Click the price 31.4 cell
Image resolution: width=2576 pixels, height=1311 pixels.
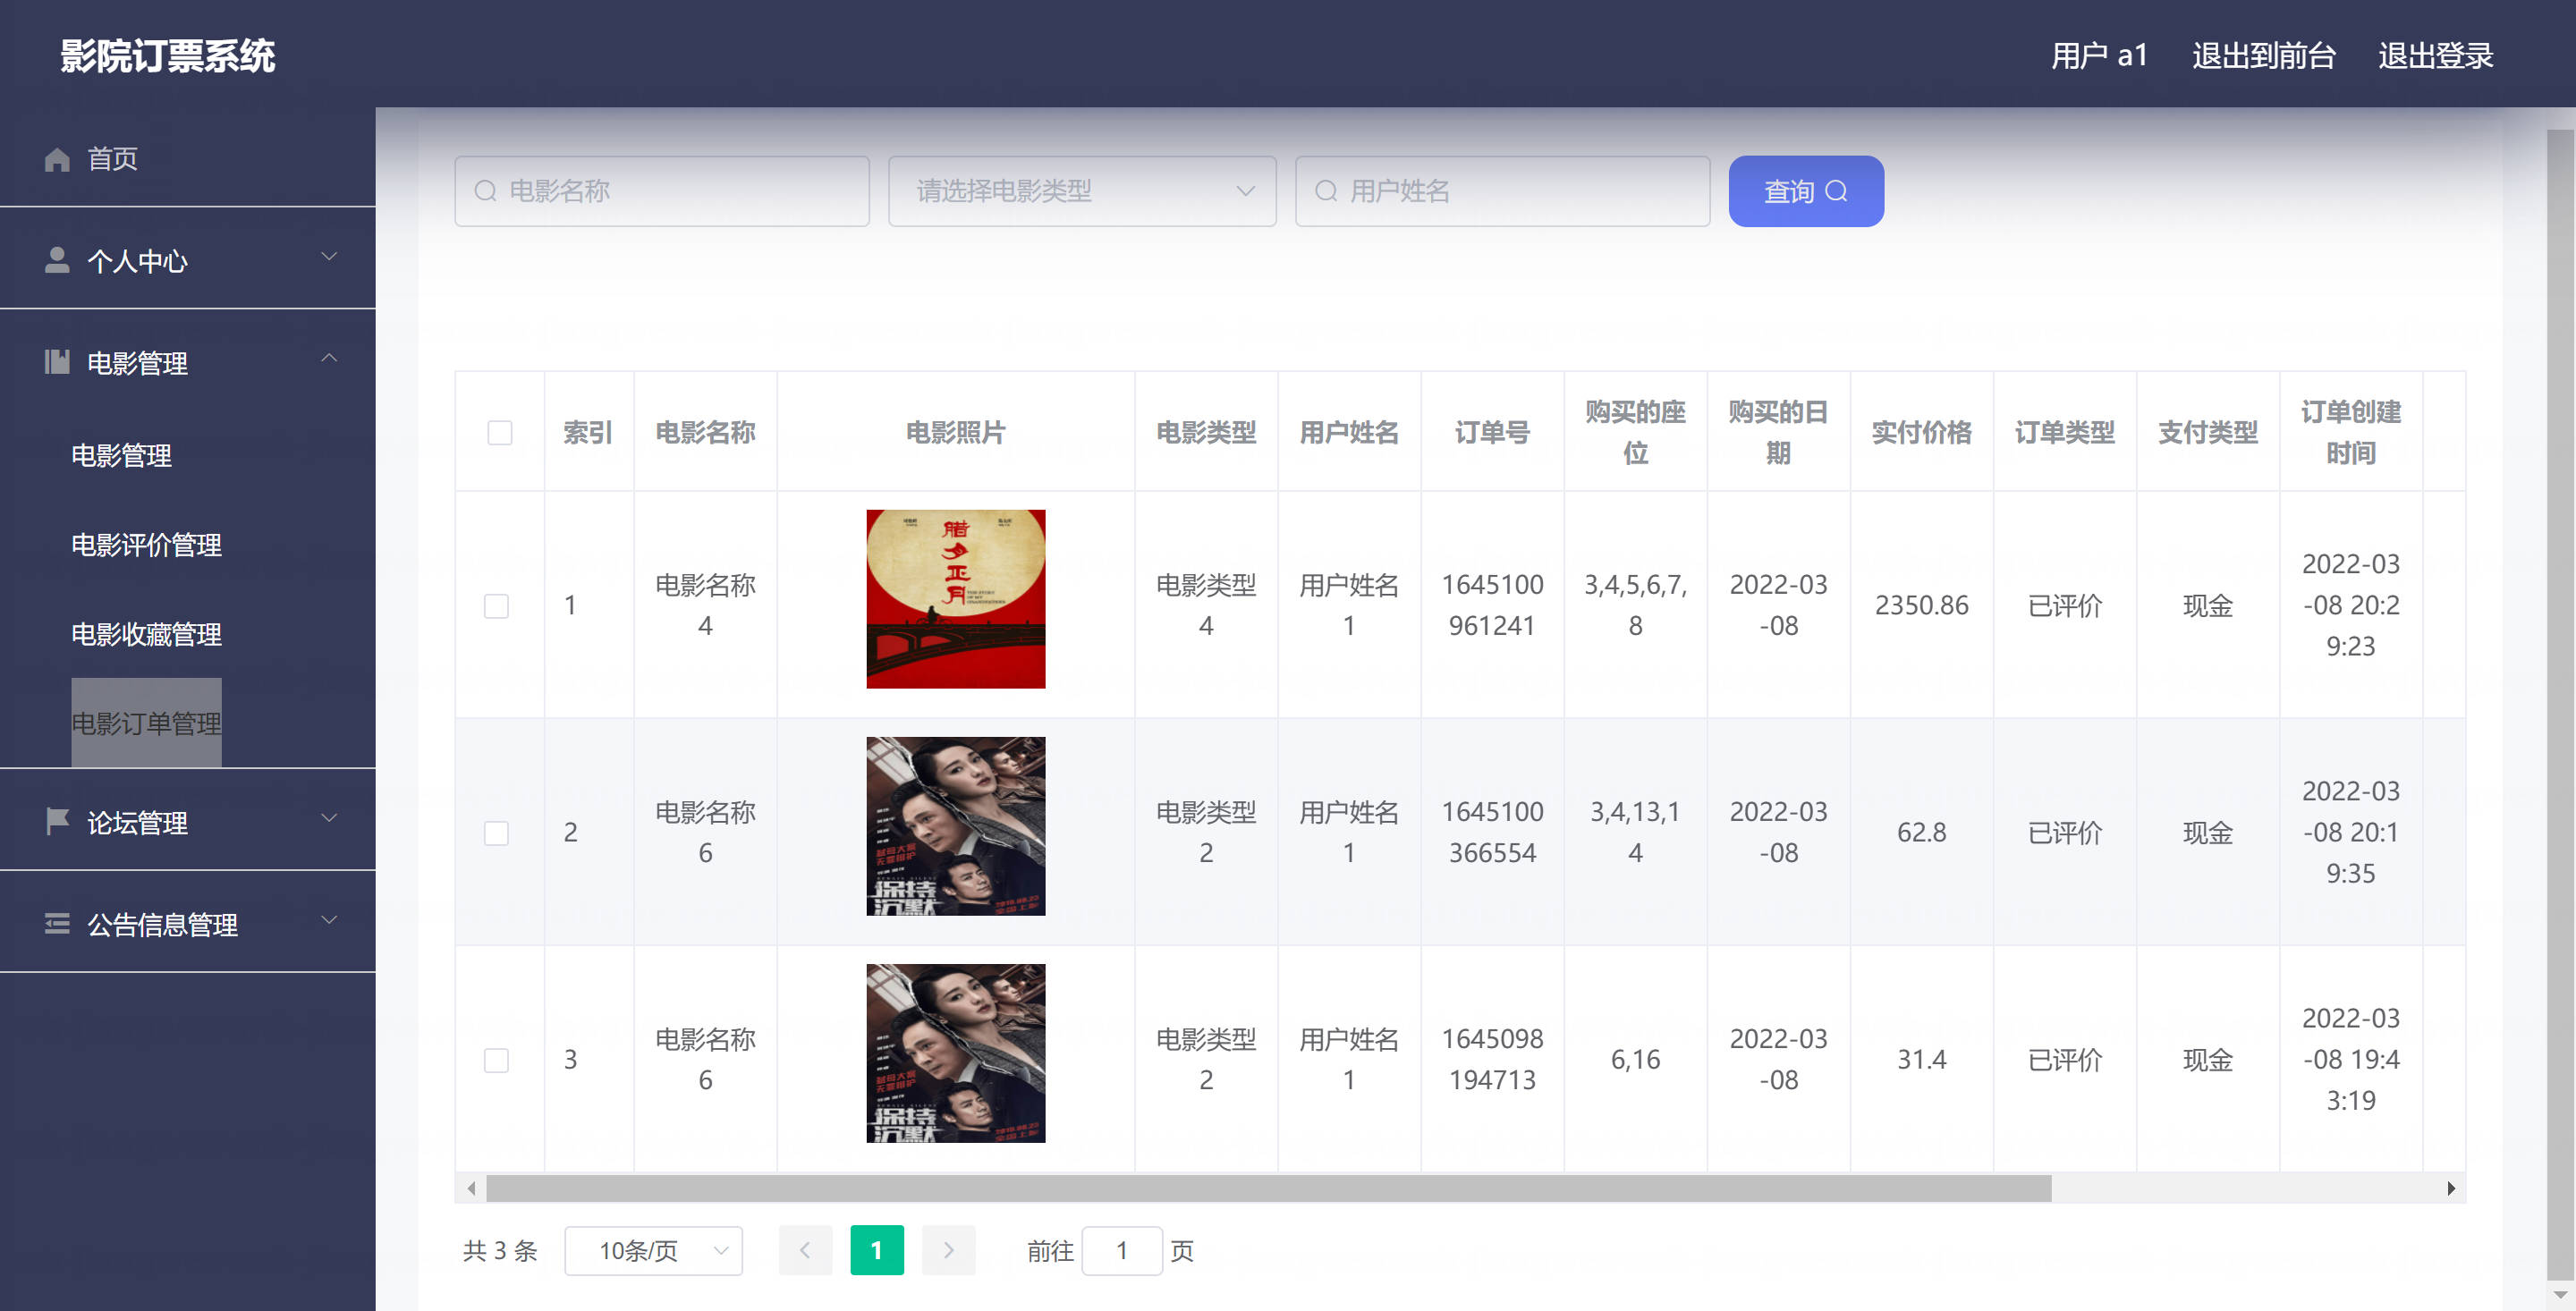click(1921, 1059)
